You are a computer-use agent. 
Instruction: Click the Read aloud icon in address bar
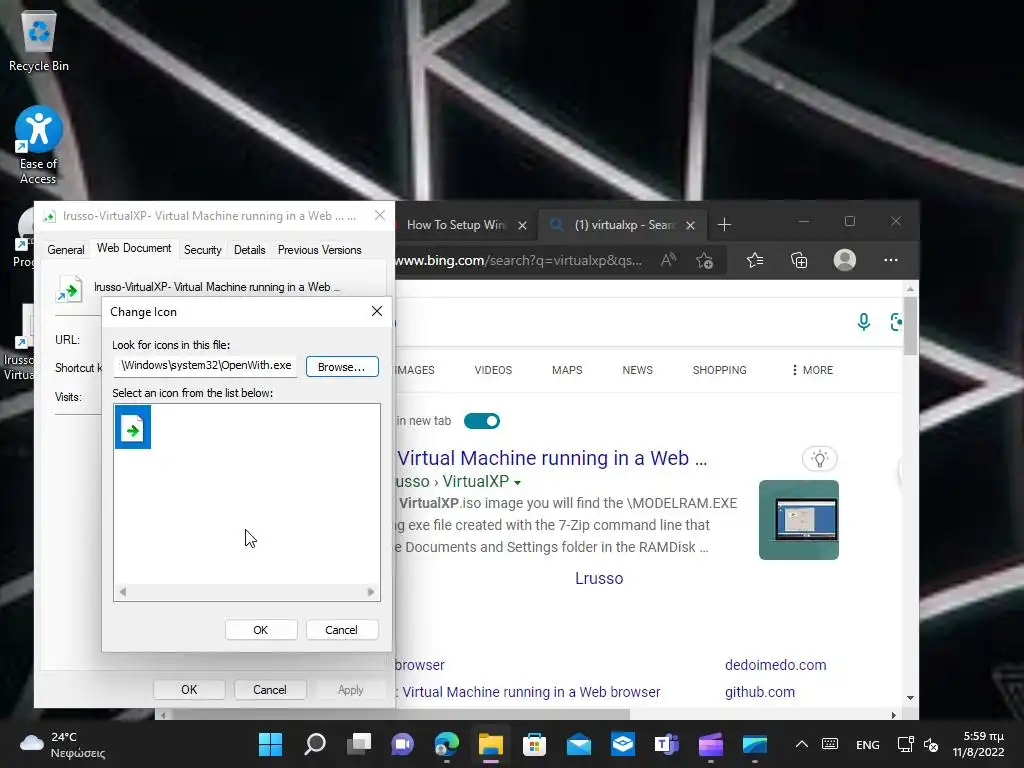click(x=668, y=261)
